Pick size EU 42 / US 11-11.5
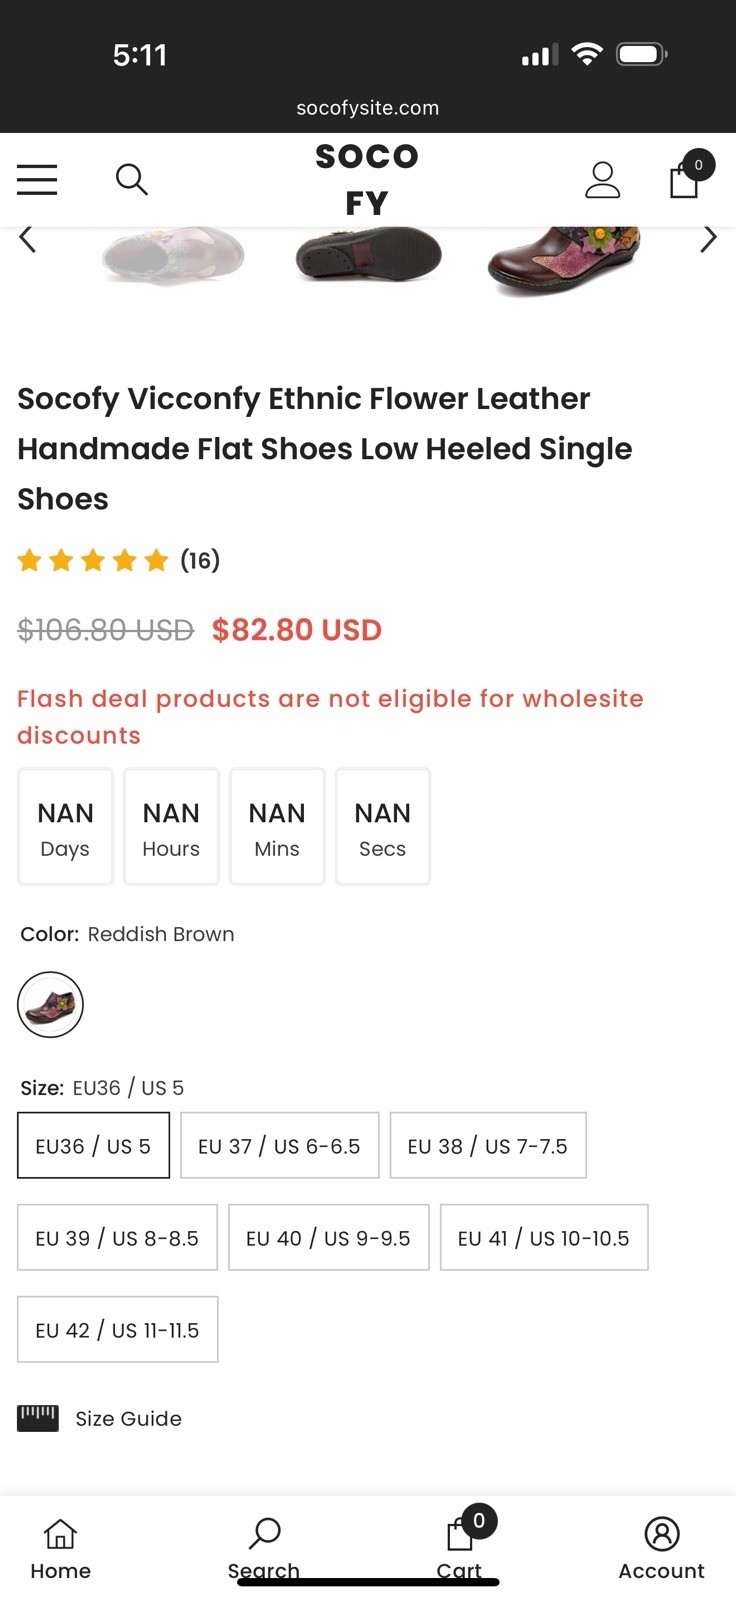Image resolution: width=736 pixels, height=1600 pixels. [117, 1330]
